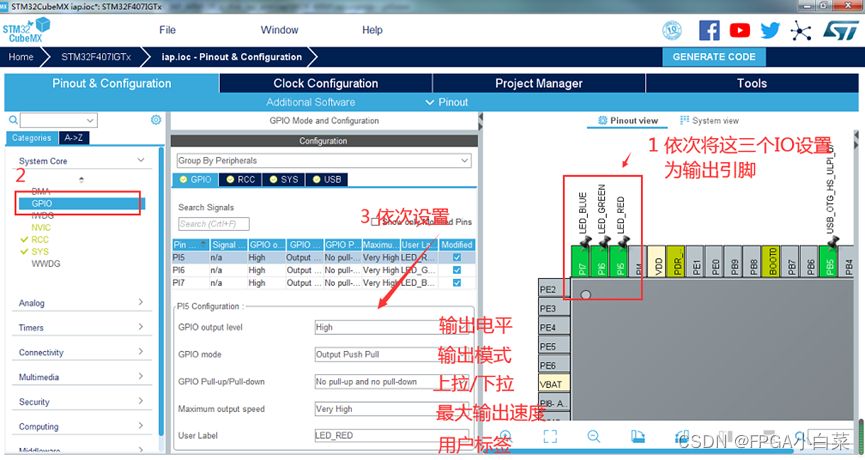The image size is (865, 460).
Task: Select green pin PI5 on the chip
Action: pos(619,261)
